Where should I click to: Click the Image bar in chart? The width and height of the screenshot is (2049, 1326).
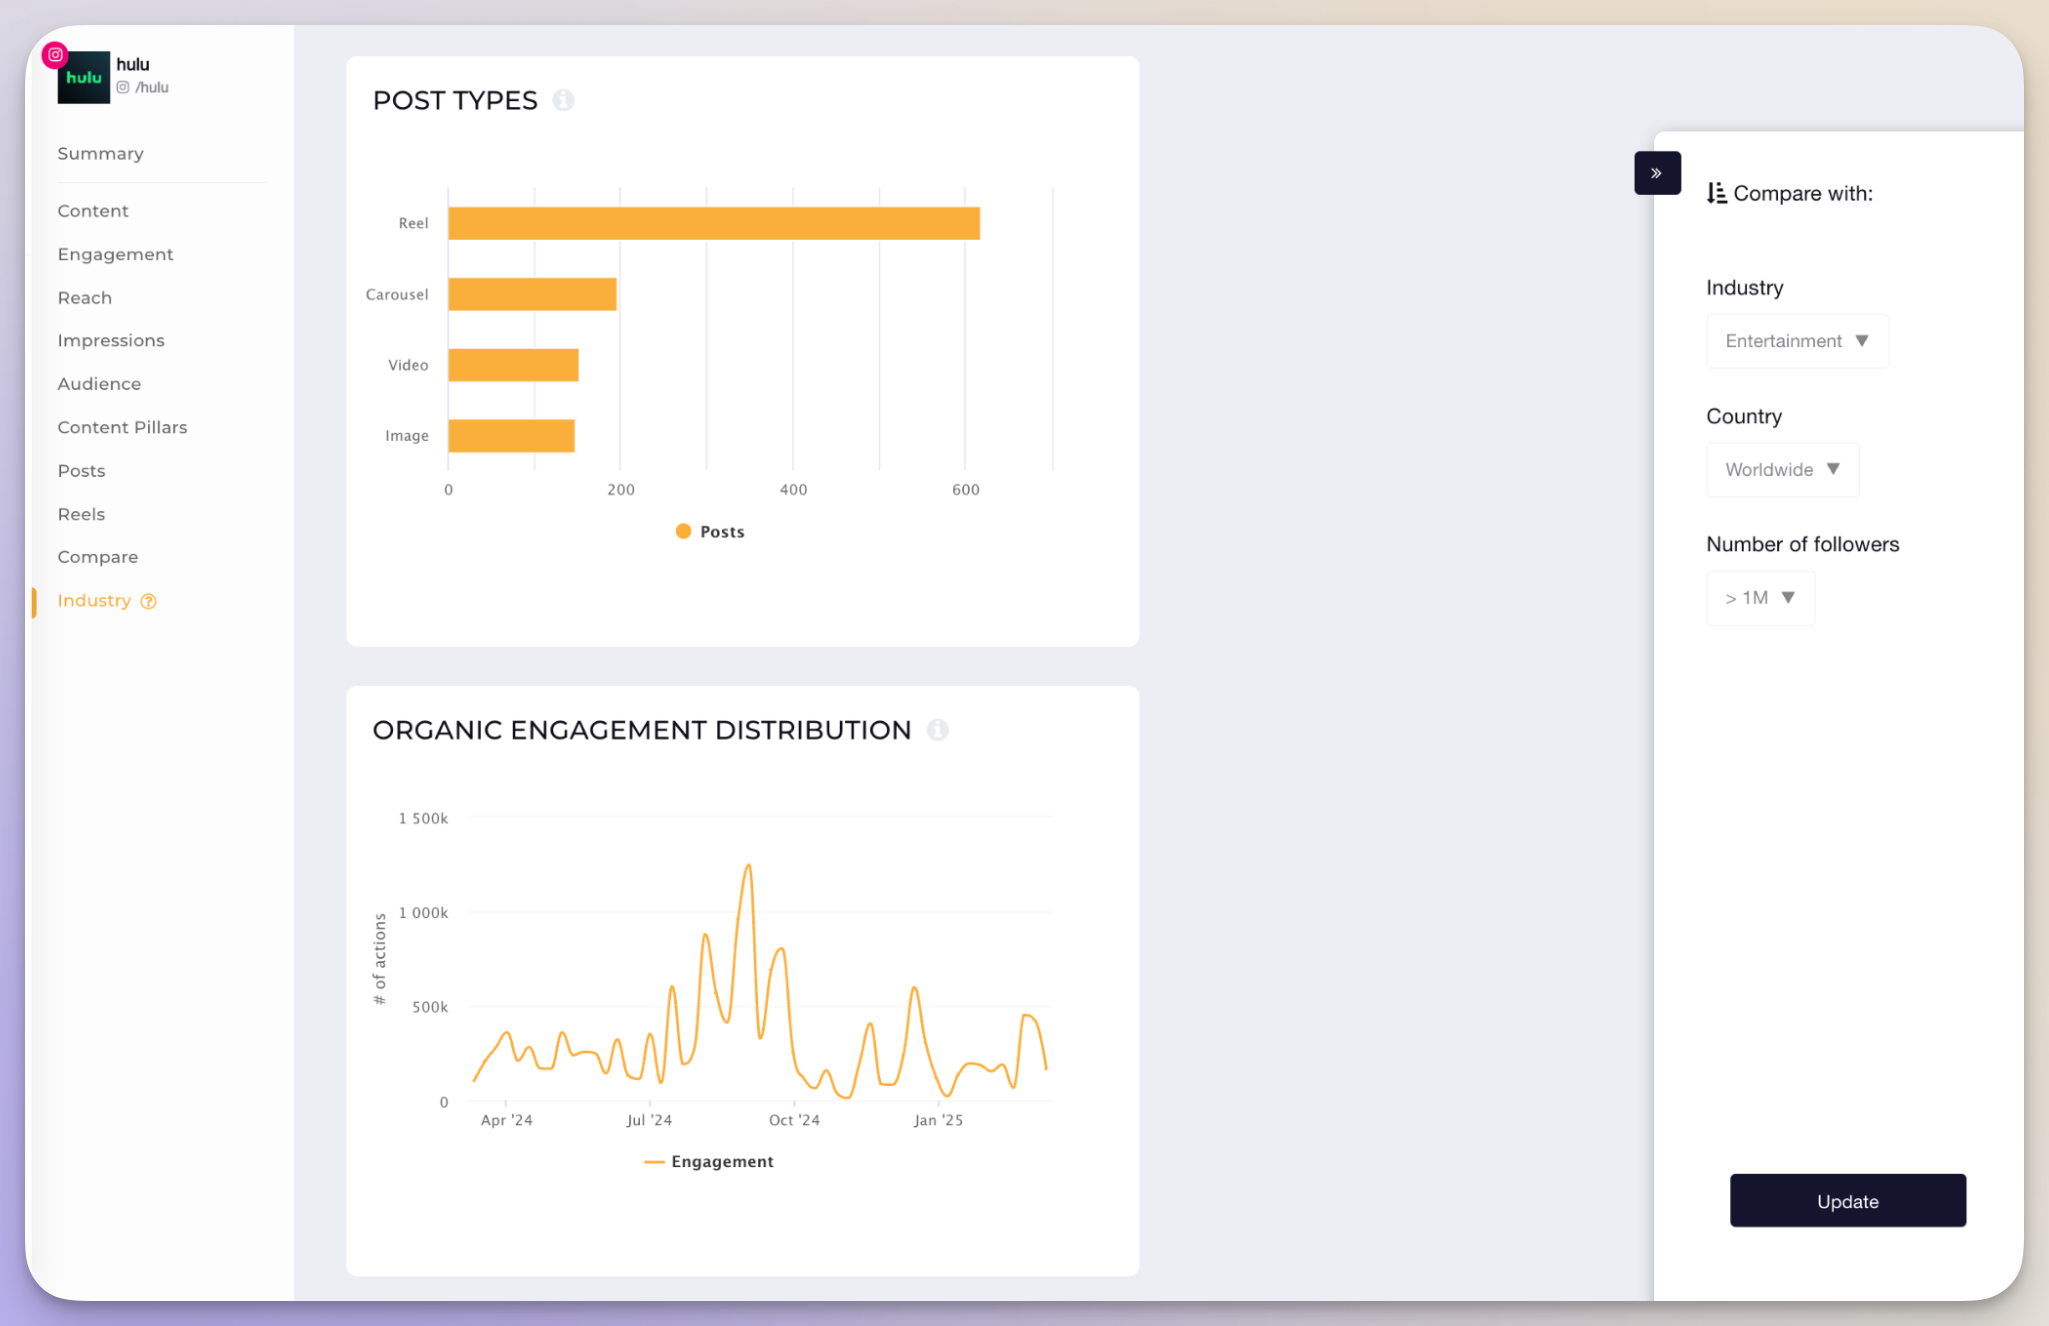[512, 436]
